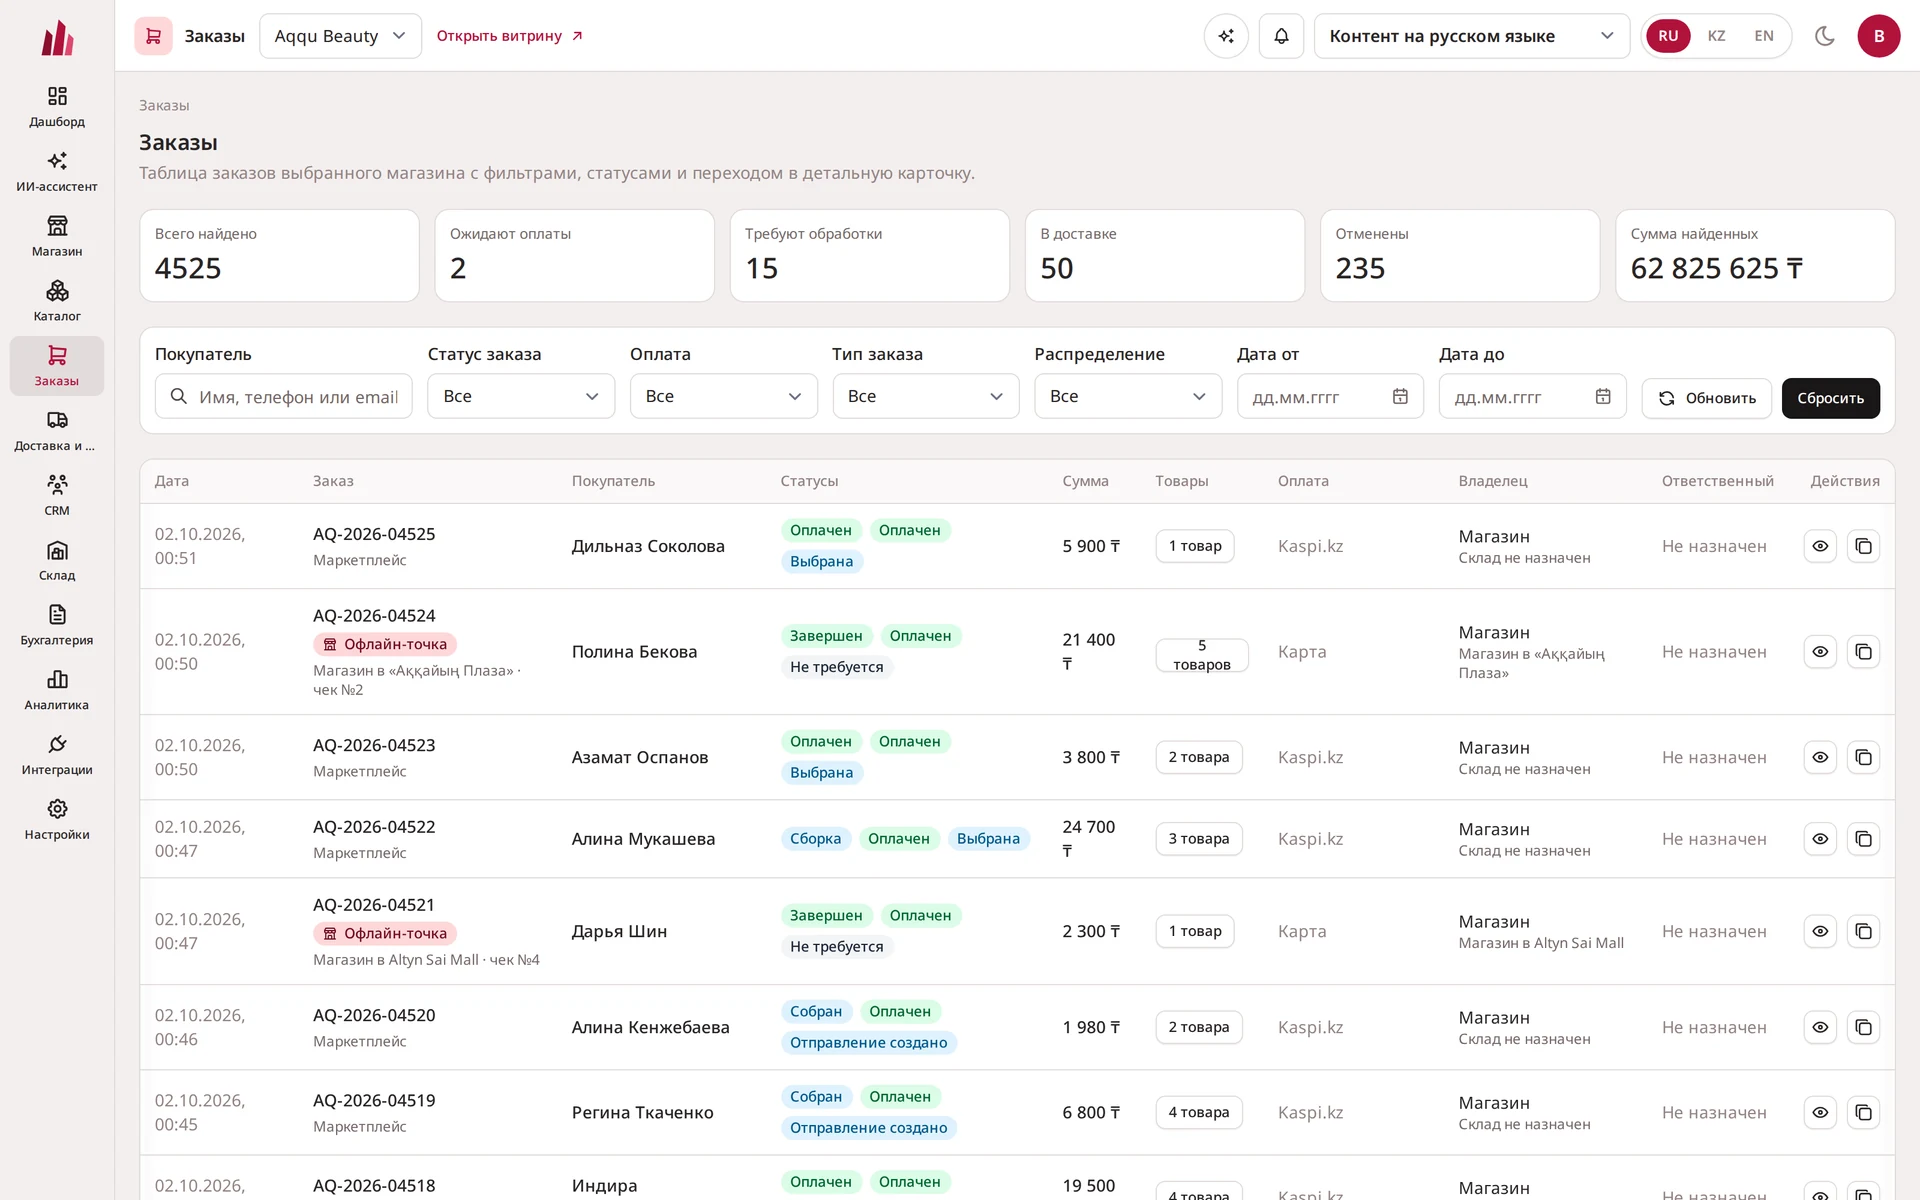Copy order AQ-2026-04525 with duplicate icon

click(1863, 546)
